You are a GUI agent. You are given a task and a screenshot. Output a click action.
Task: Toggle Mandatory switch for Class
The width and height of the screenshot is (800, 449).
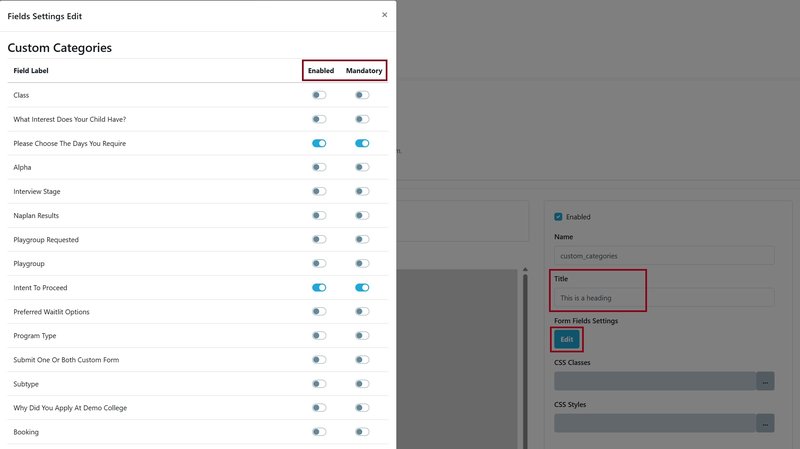(x=362, y=95)
